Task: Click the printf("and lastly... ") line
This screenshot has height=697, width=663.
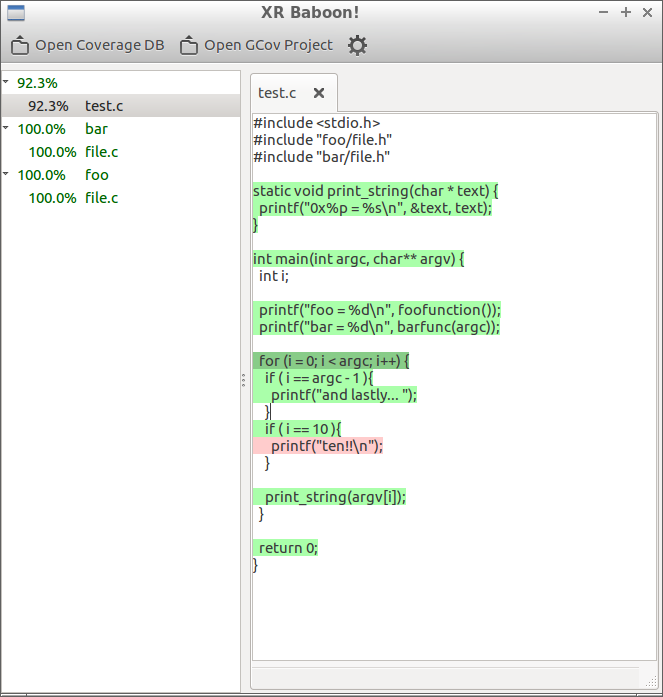Action: click(x=335, y=395)
